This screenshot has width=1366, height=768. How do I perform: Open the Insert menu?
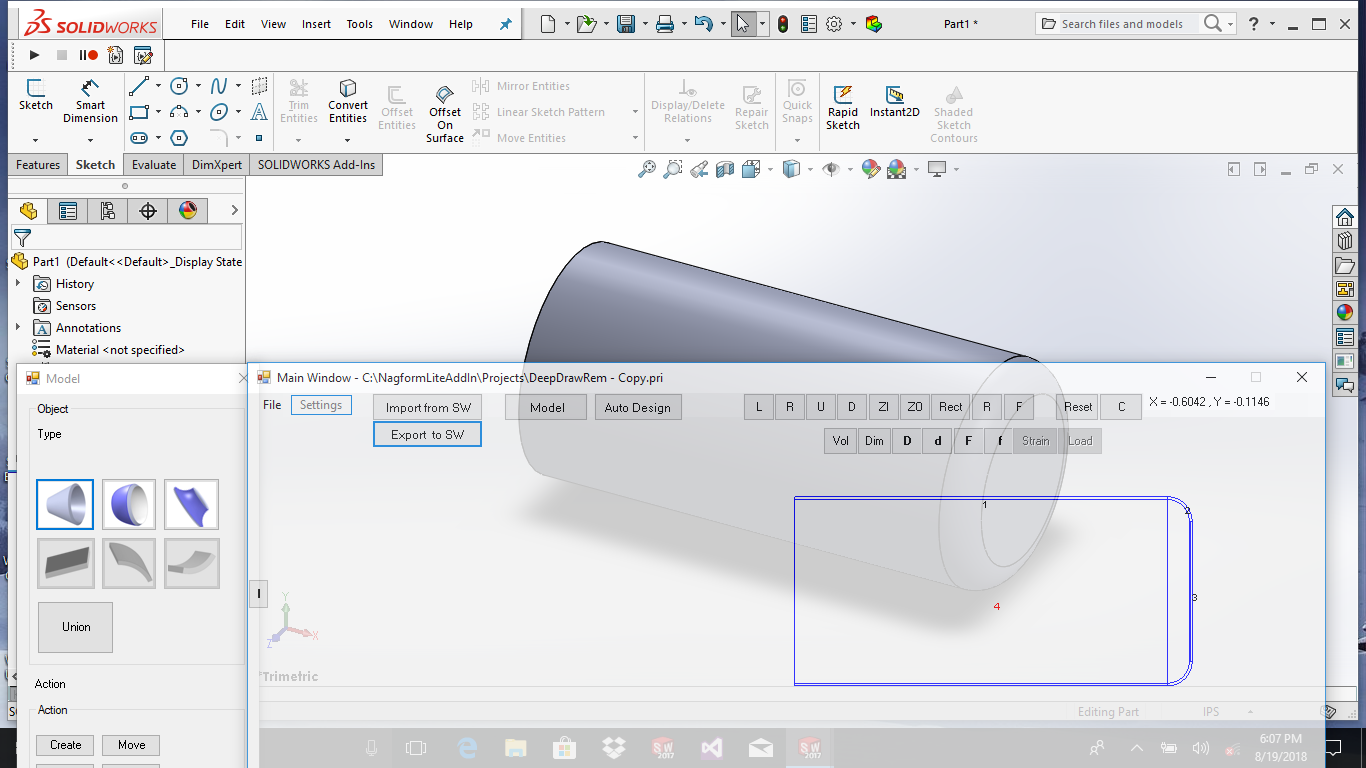pyautogui.click(x=316, y=24)
